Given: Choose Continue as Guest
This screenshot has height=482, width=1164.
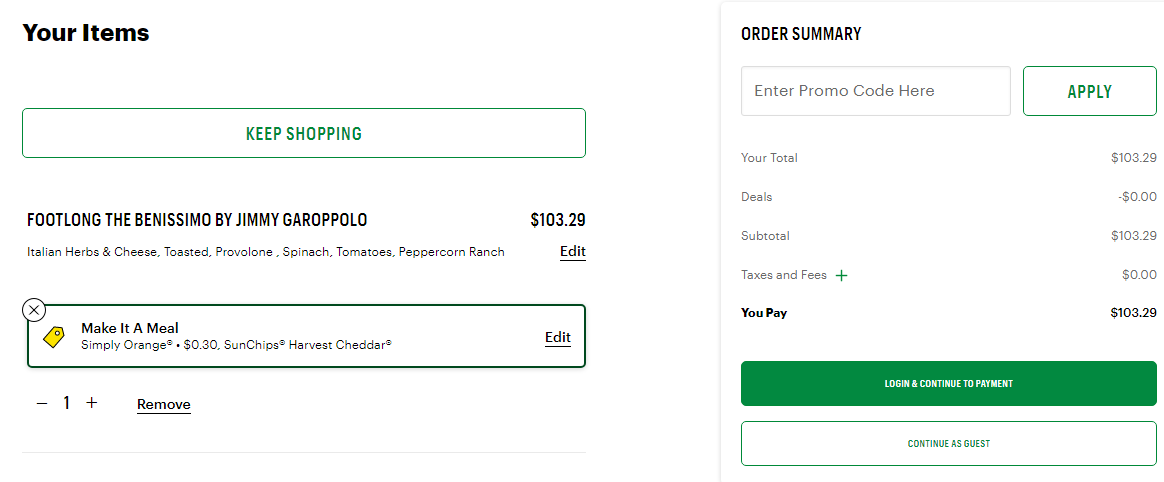Looking at the screenshot, I should pyautogui.click(x=949, y=443).
